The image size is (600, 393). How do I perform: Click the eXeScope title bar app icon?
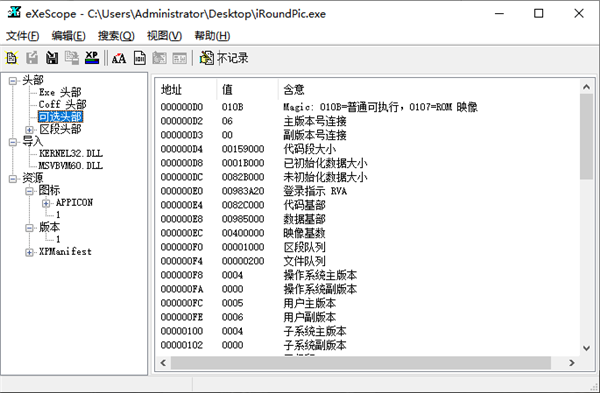click(14, 13)
